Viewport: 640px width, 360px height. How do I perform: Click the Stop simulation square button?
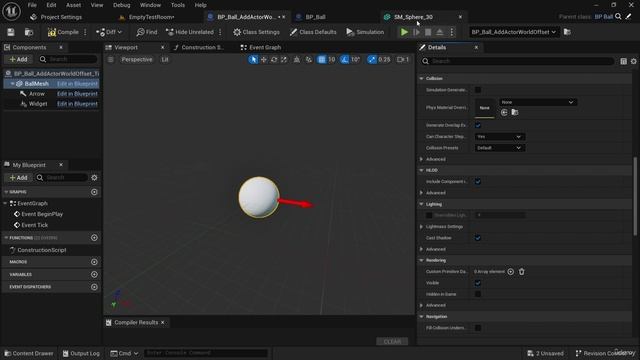[428, 32]
